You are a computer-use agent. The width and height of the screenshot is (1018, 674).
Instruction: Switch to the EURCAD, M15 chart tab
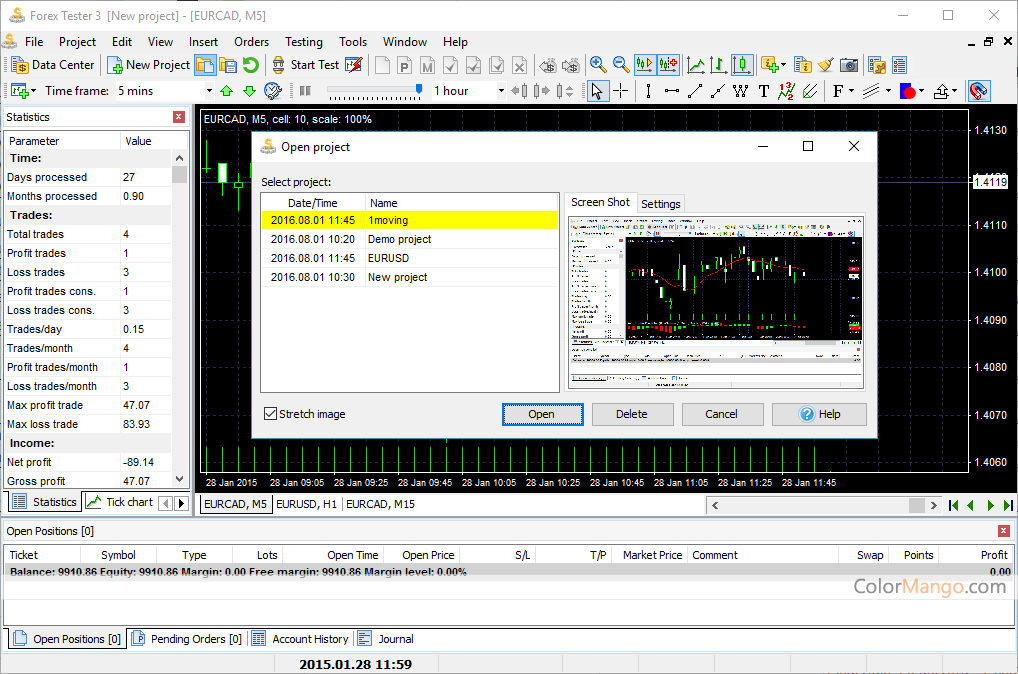(x=380, y=504)
